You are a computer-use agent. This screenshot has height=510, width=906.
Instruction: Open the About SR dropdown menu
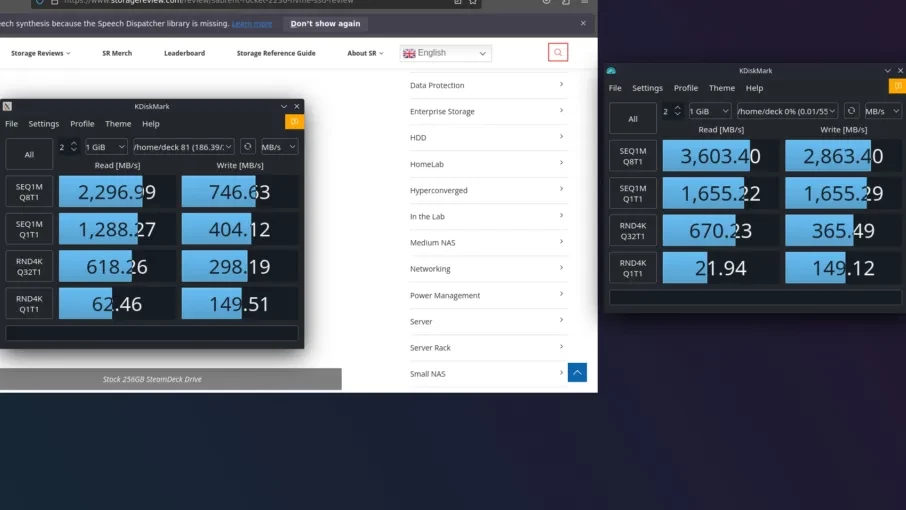(365, 53)
